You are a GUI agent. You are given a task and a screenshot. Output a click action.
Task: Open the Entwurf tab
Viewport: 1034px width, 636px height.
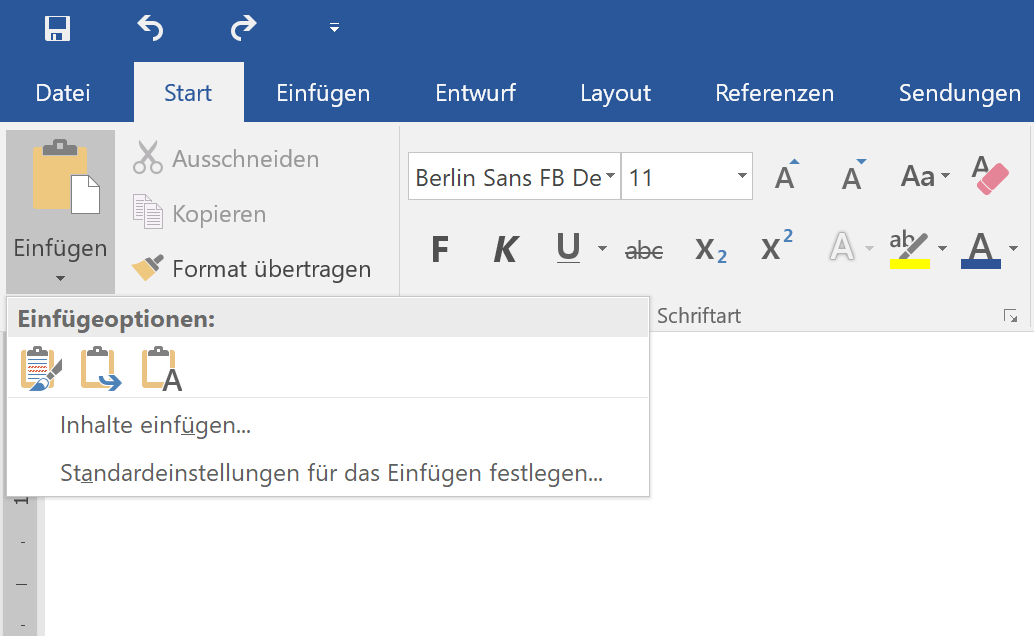pos(475,93)
